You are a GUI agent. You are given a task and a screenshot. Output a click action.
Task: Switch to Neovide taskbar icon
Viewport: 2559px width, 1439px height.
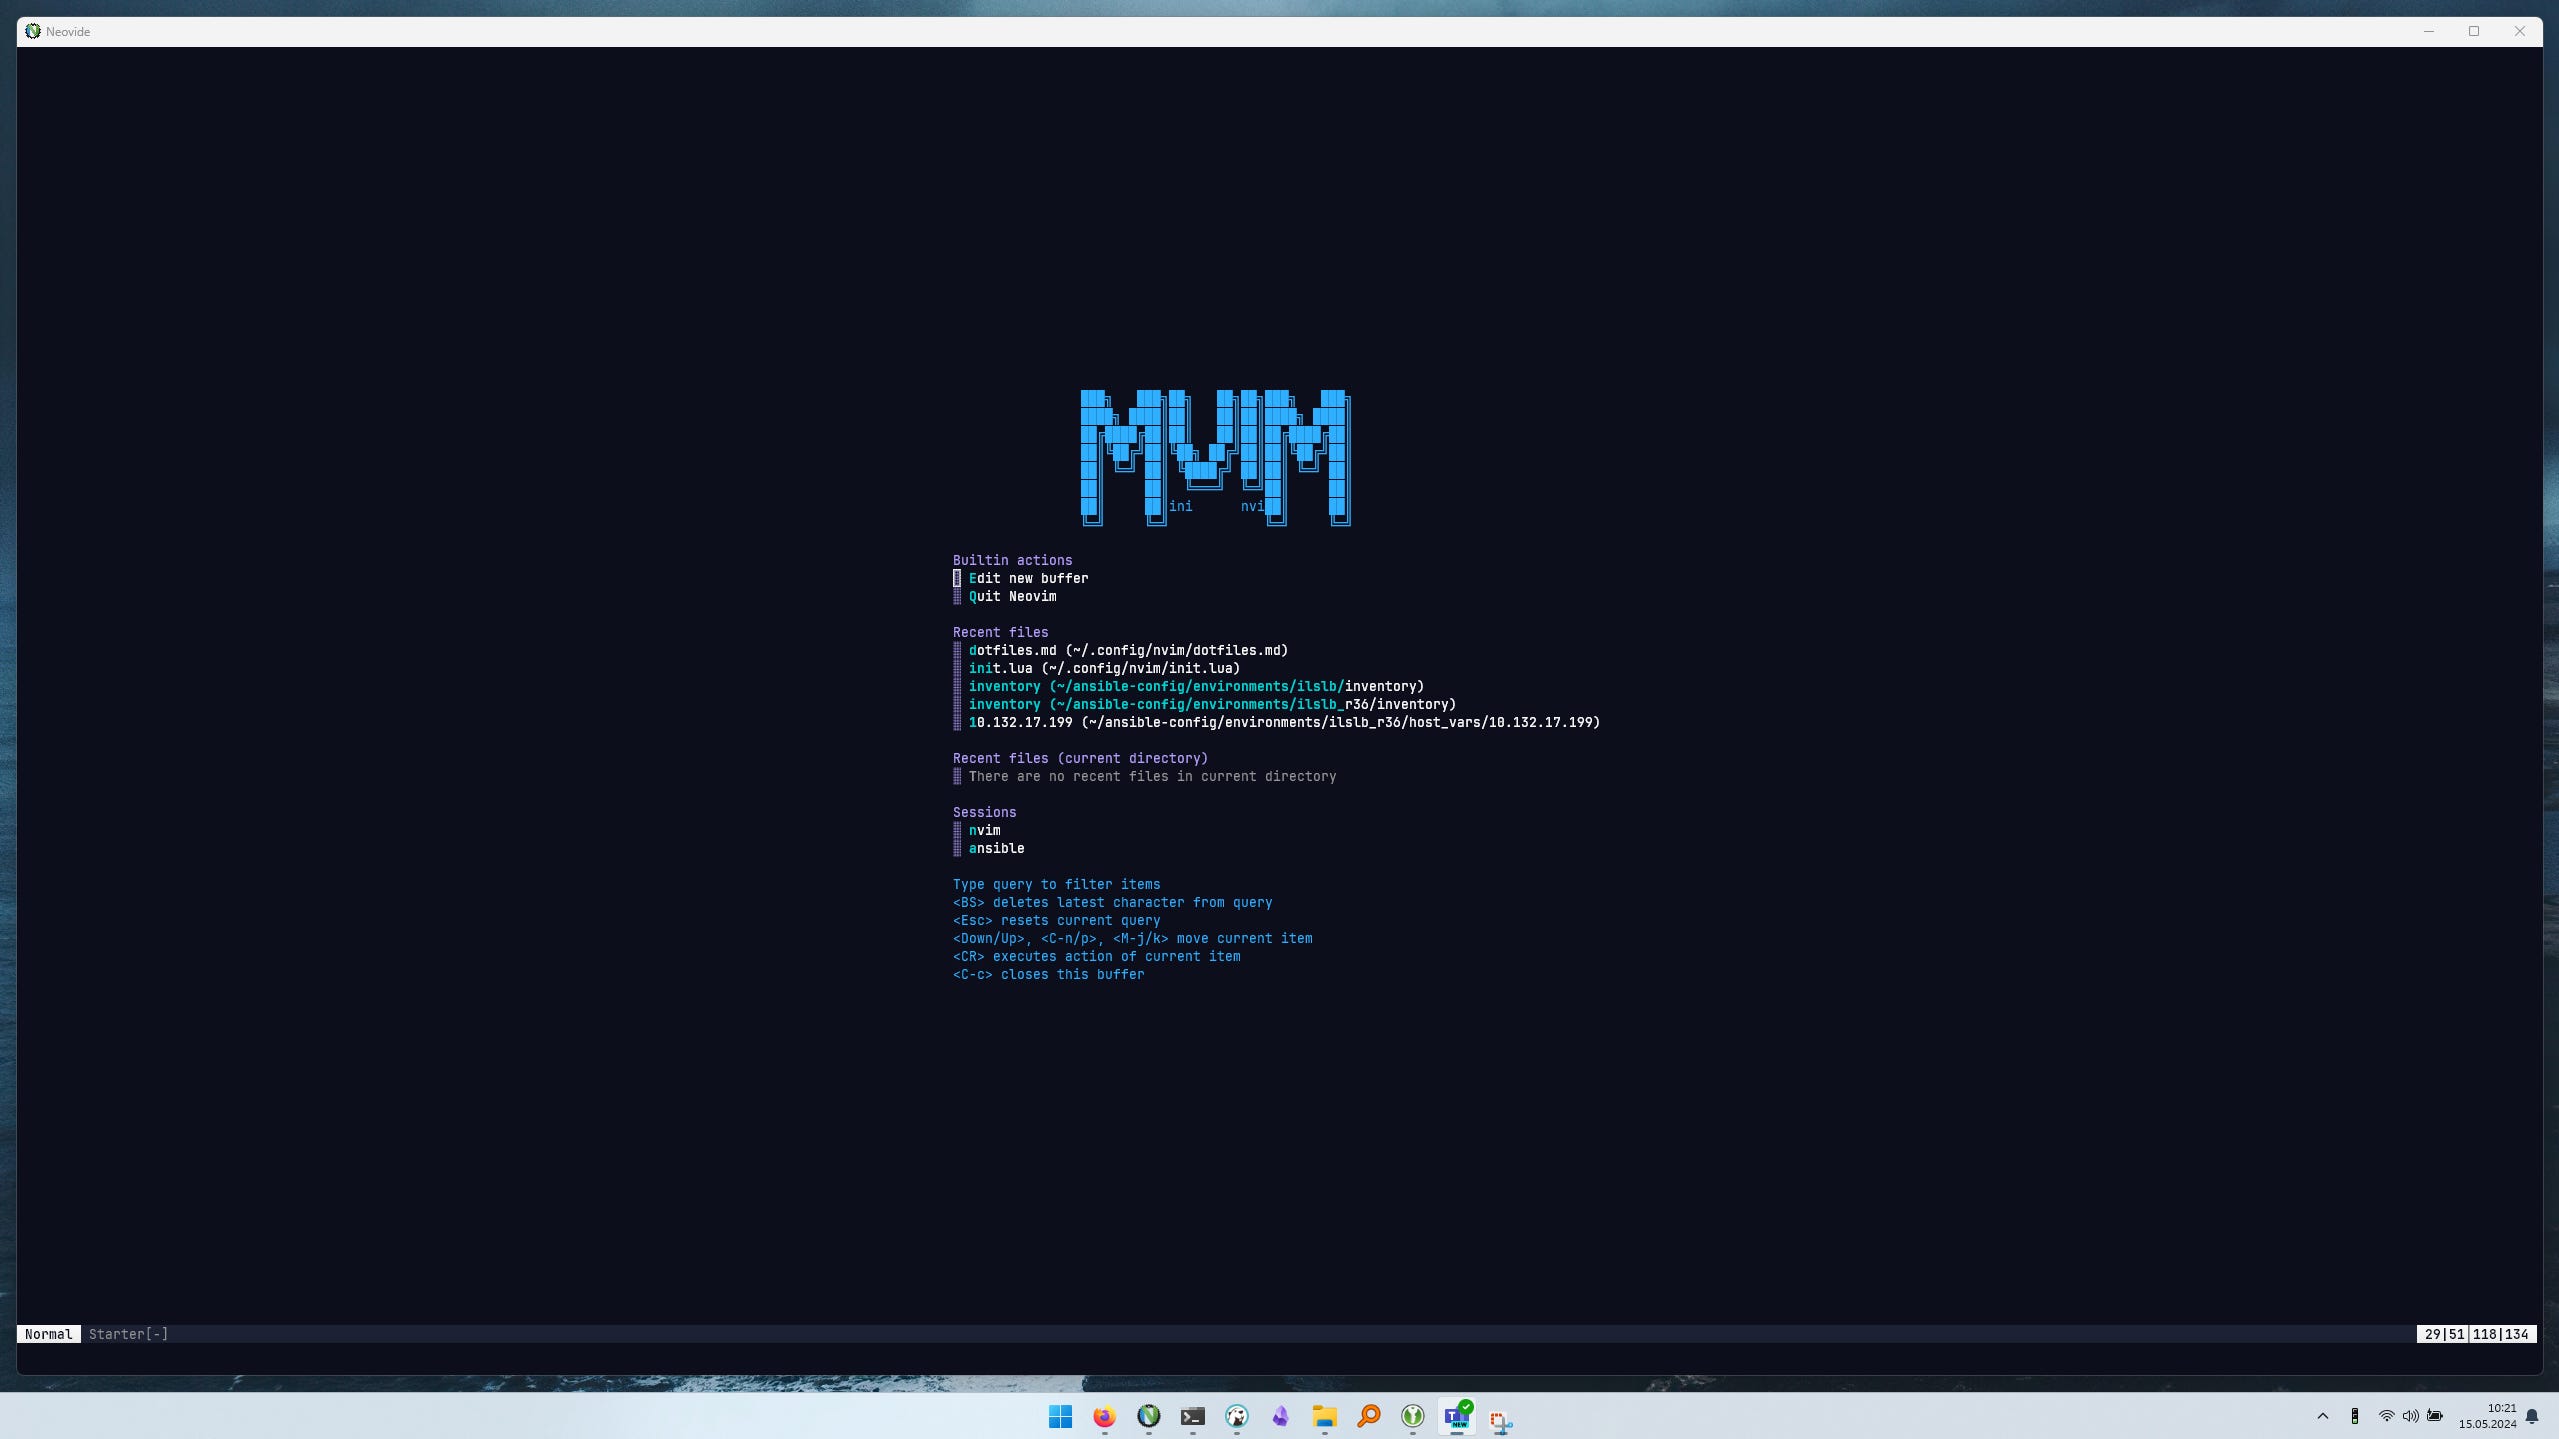[x=1148, y=1416]
